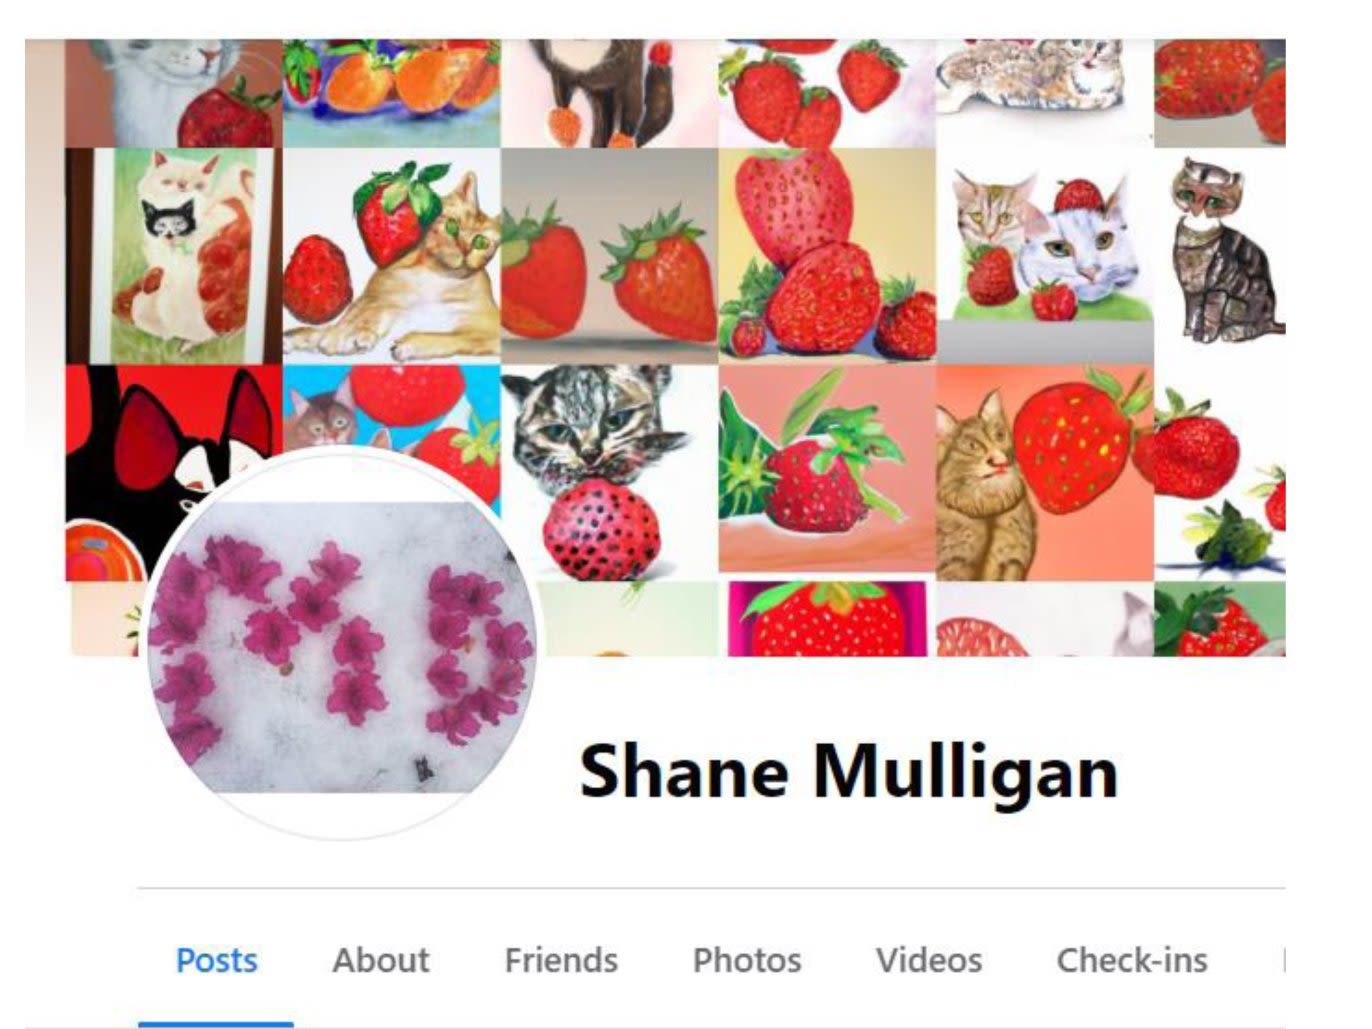Select the strawberry on magenta background painting

pyautogui.click(x=827, y=619)
